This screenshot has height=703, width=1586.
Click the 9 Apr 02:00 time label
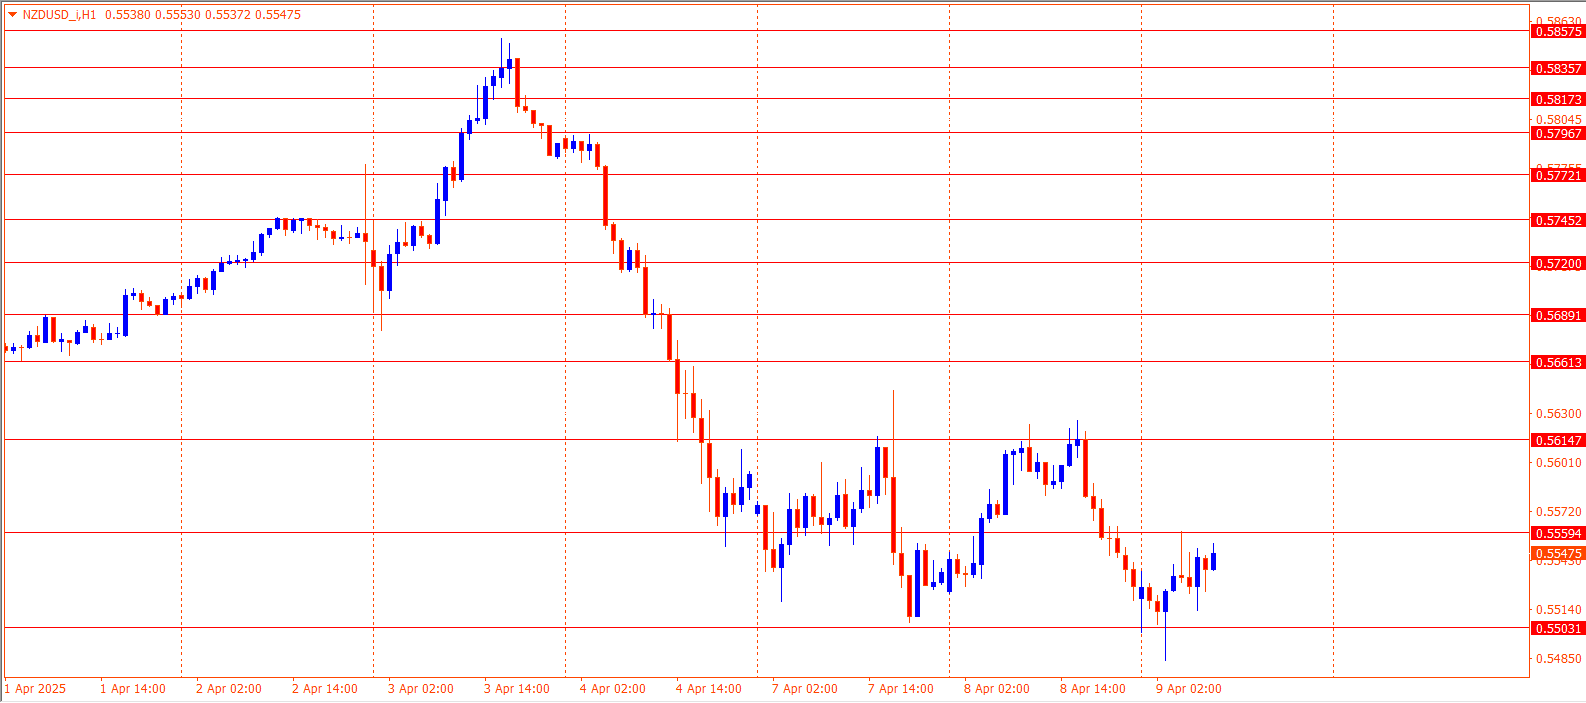tap(1189, 689)
